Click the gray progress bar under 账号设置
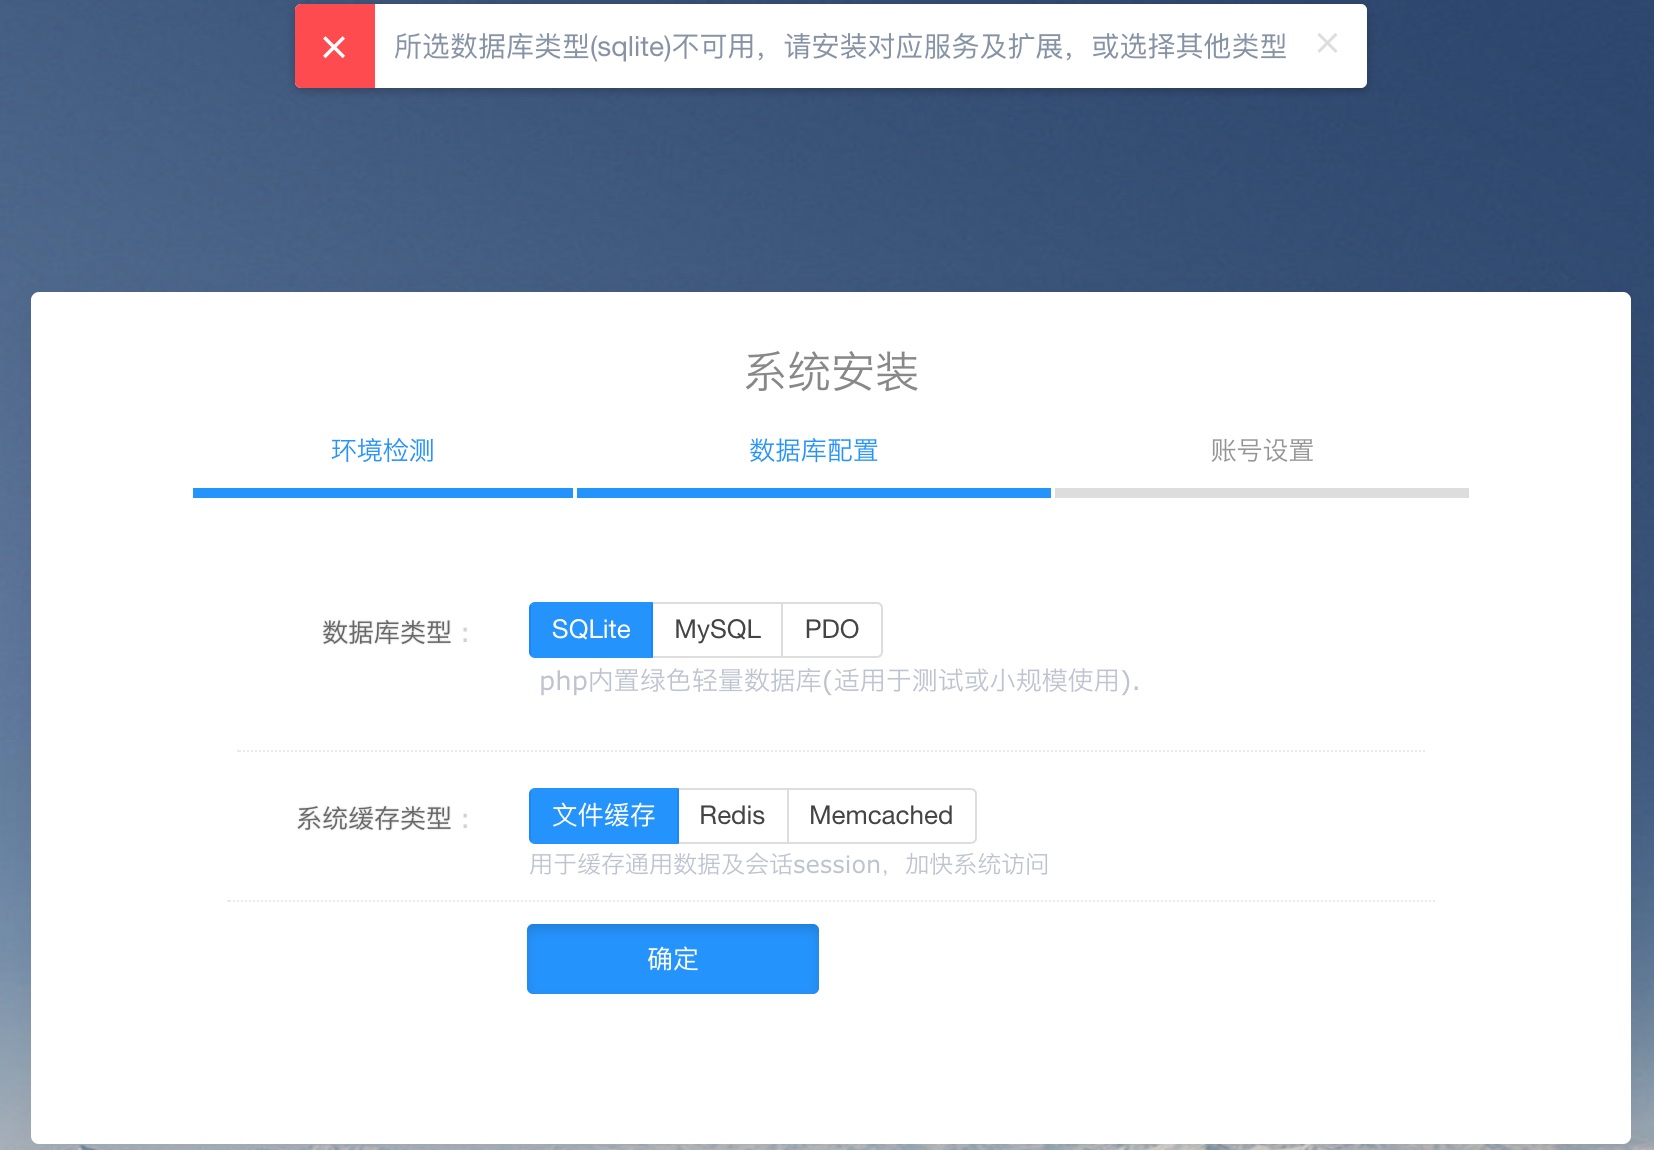This screenshot has height=1150, width=1654. coord(1261,493)
